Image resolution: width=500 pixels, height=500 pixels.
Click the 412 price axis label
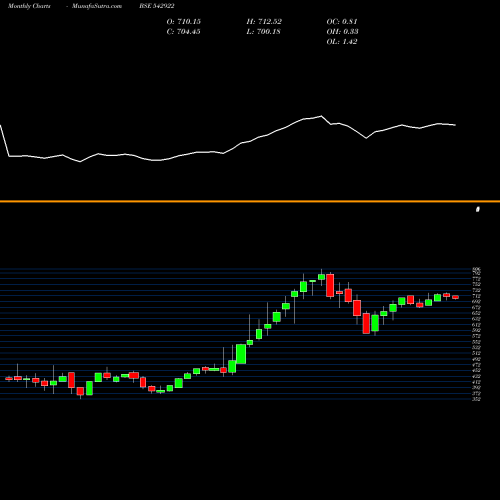477,382
